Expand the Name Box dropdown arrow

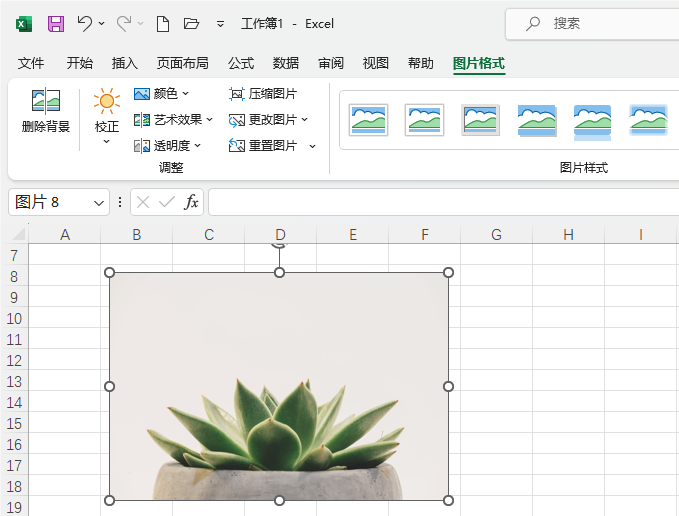click(x=99, y=203)
